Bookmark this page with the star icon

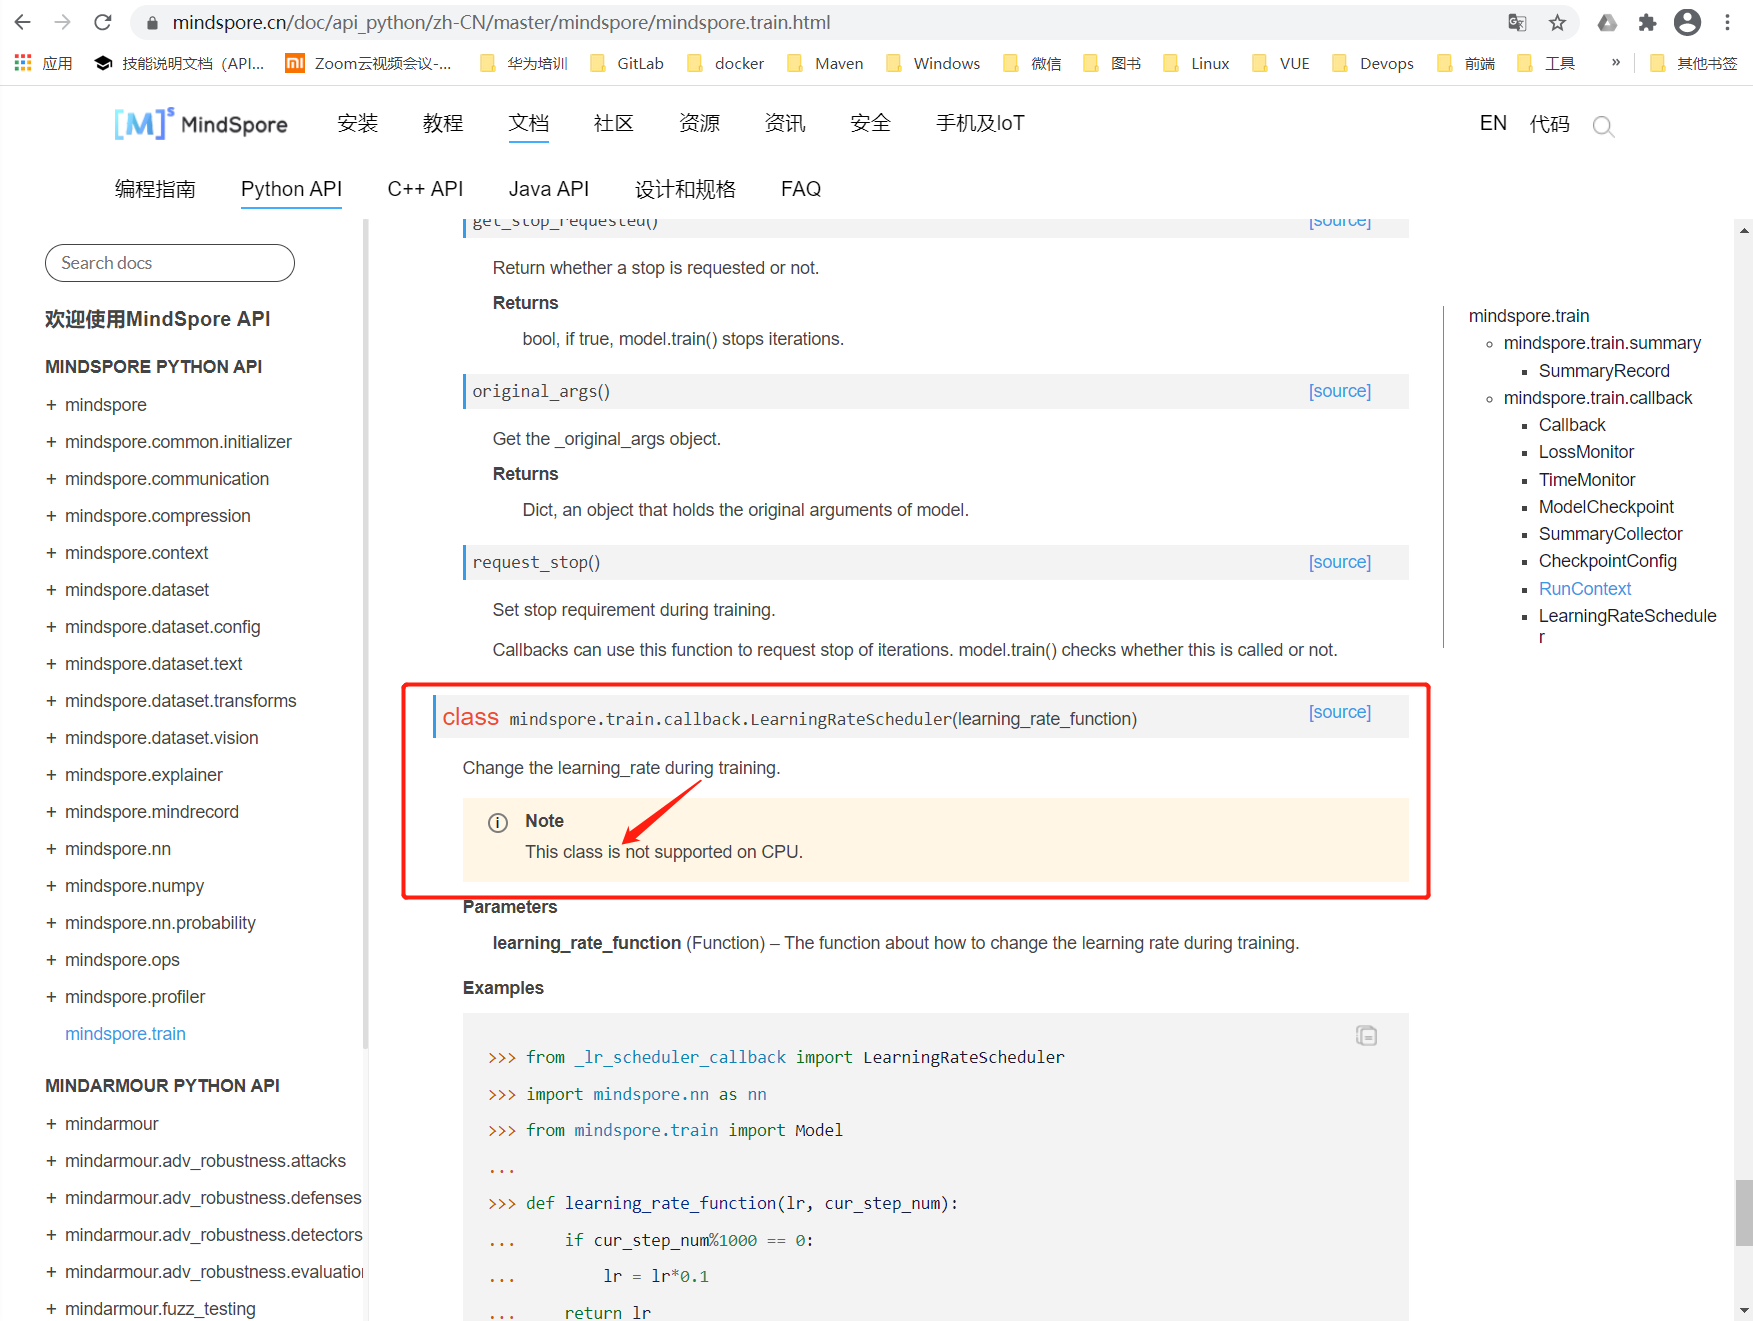pyautogui.click(x=1557, y=22)
